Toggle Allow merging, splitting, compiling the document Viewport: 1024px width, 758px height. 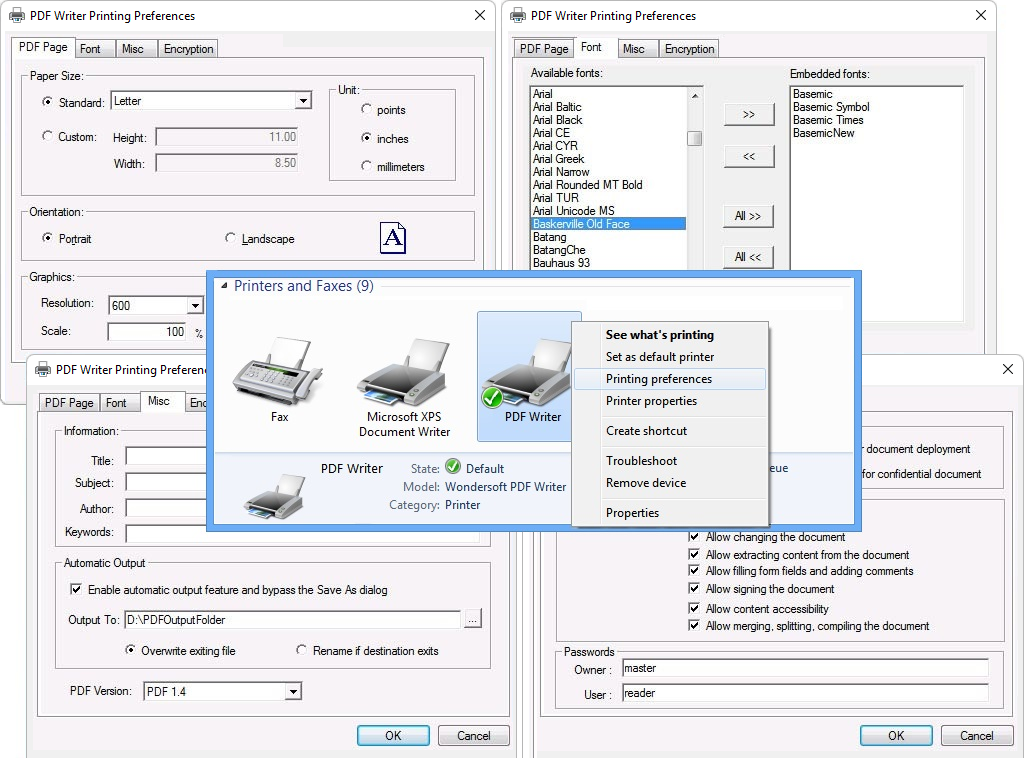694,625
